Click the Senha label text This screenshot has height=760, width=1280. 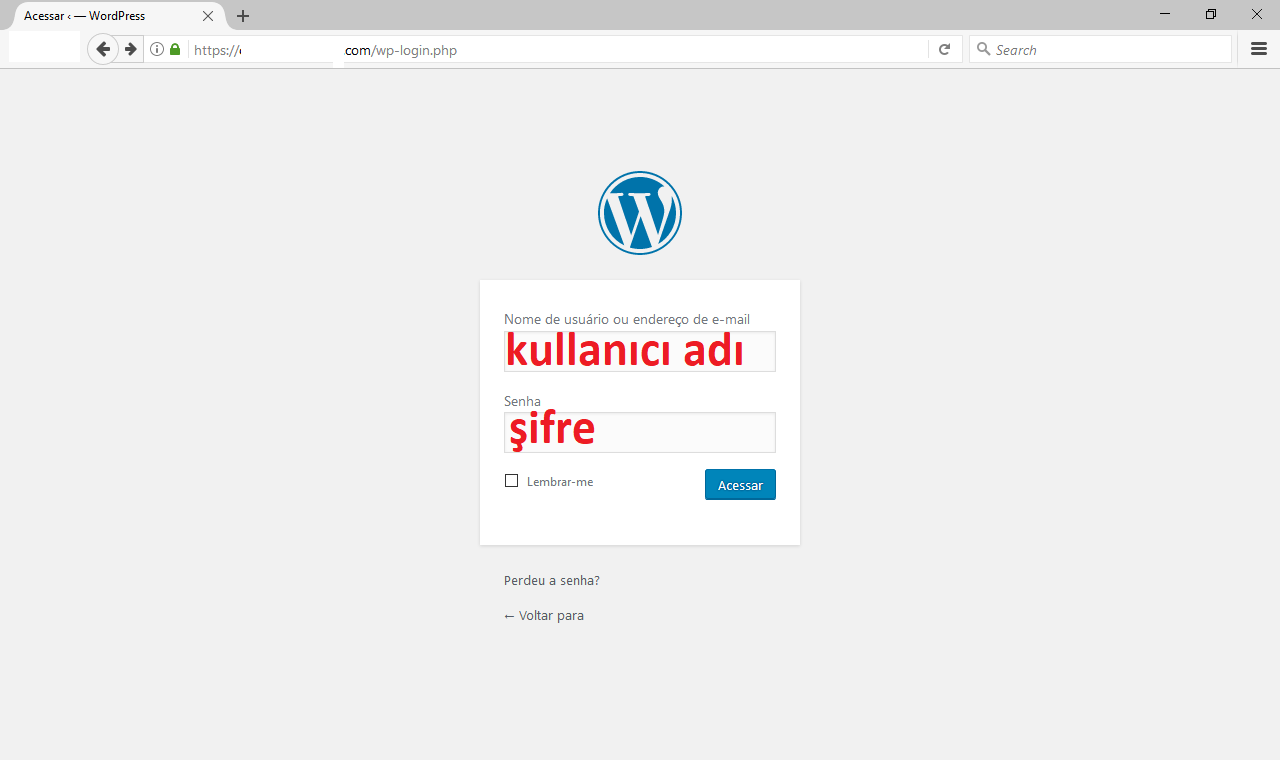pyautogui.click(x=522, y=401)
